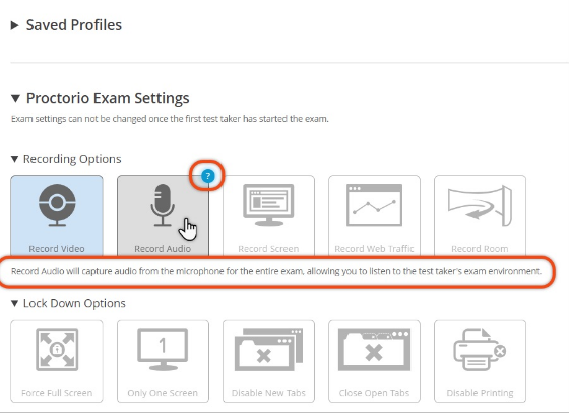The width and height of the screenshot is (569, 413).
Task: Click the Record Screen label text
Action: point(269,249)
